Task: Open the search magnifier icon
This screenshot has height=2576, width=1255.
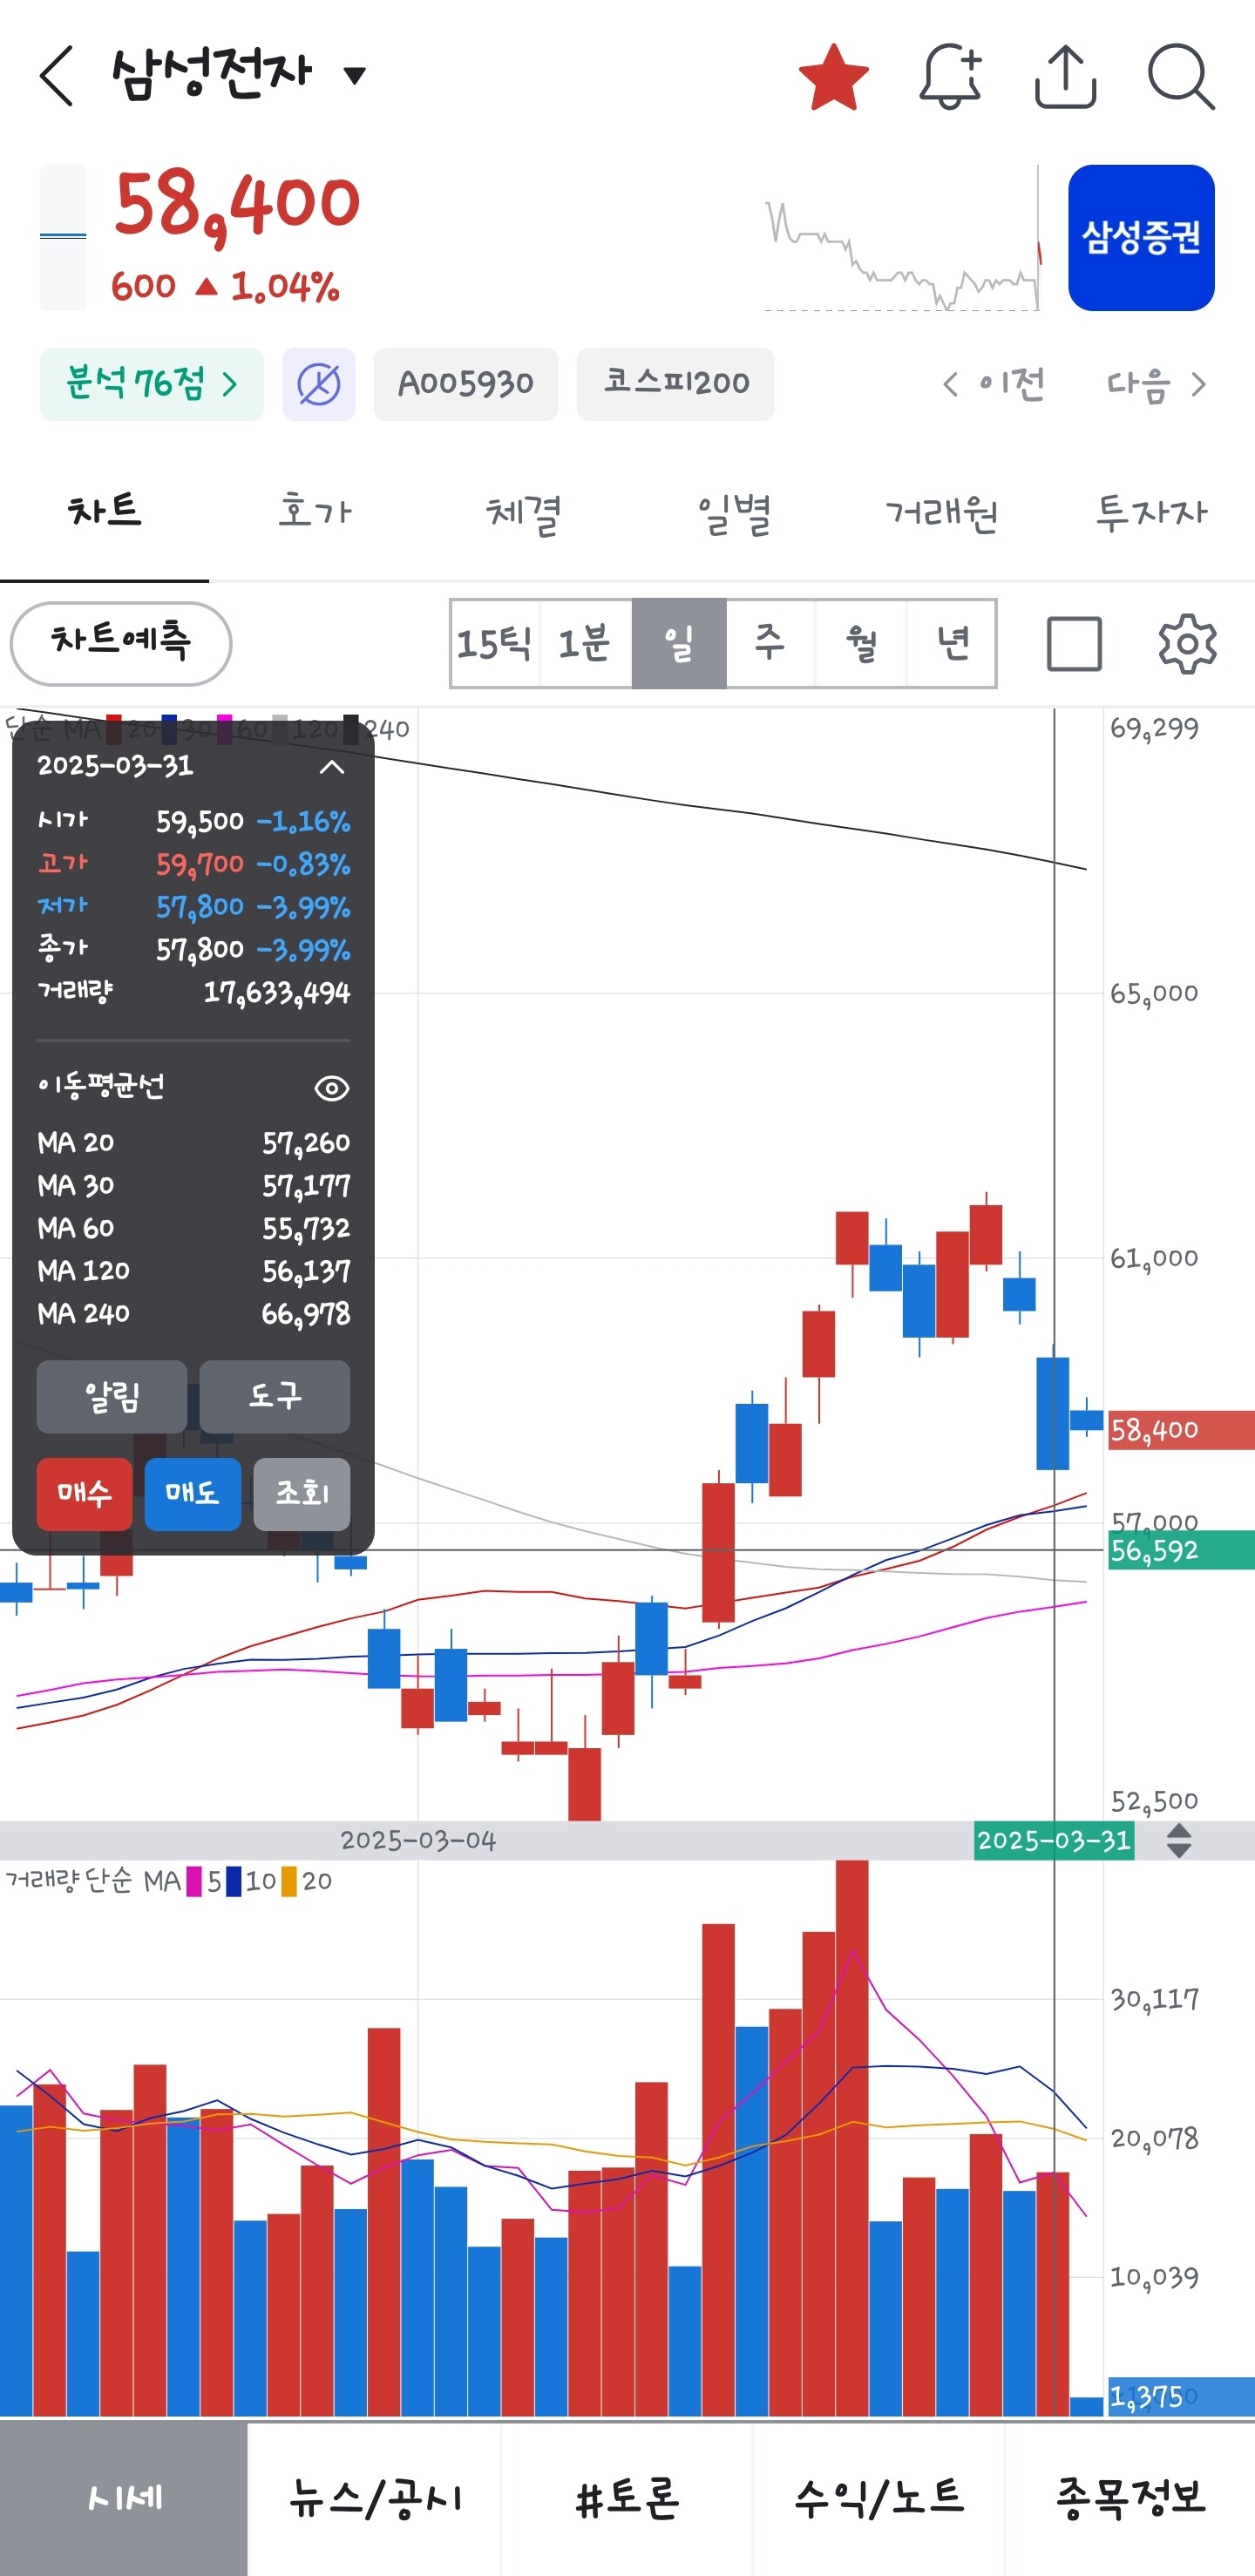Action: [1180, 76]
